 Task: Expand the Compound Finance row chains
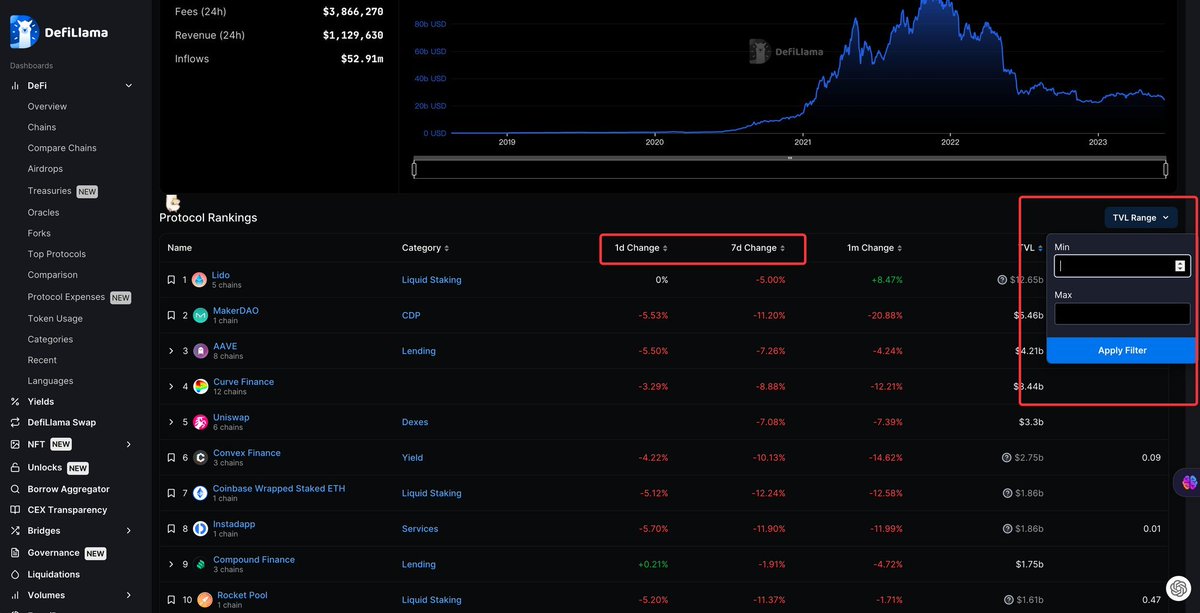(171, 564)
